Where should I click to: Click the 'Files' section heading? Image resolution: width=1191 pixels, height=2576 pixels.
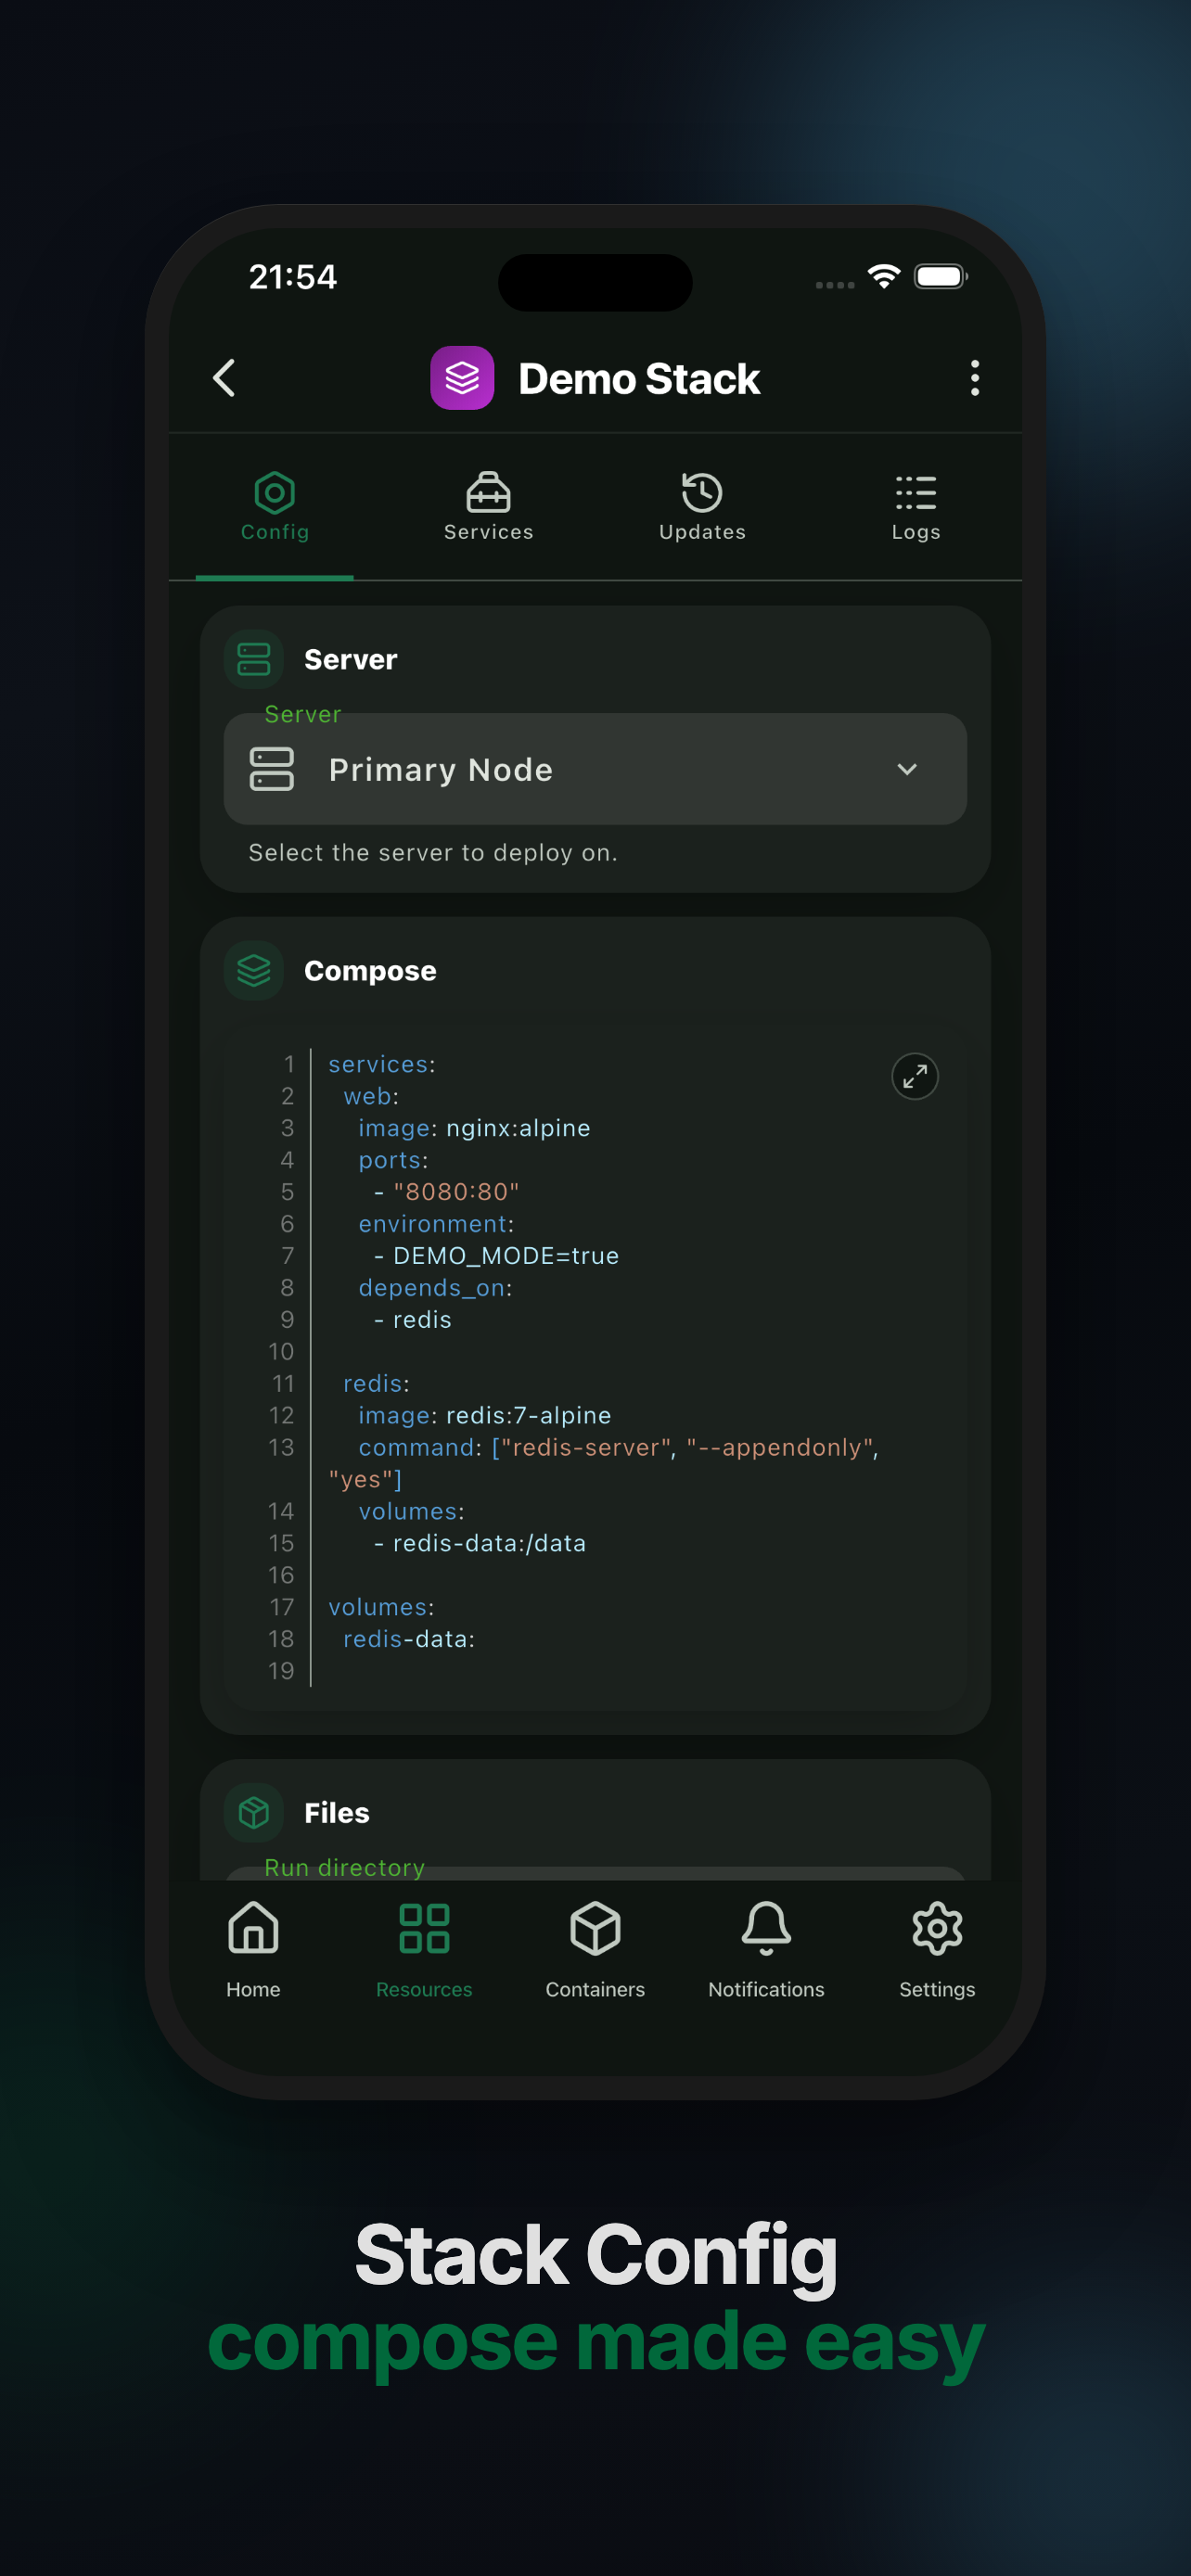pos(337,1812)
